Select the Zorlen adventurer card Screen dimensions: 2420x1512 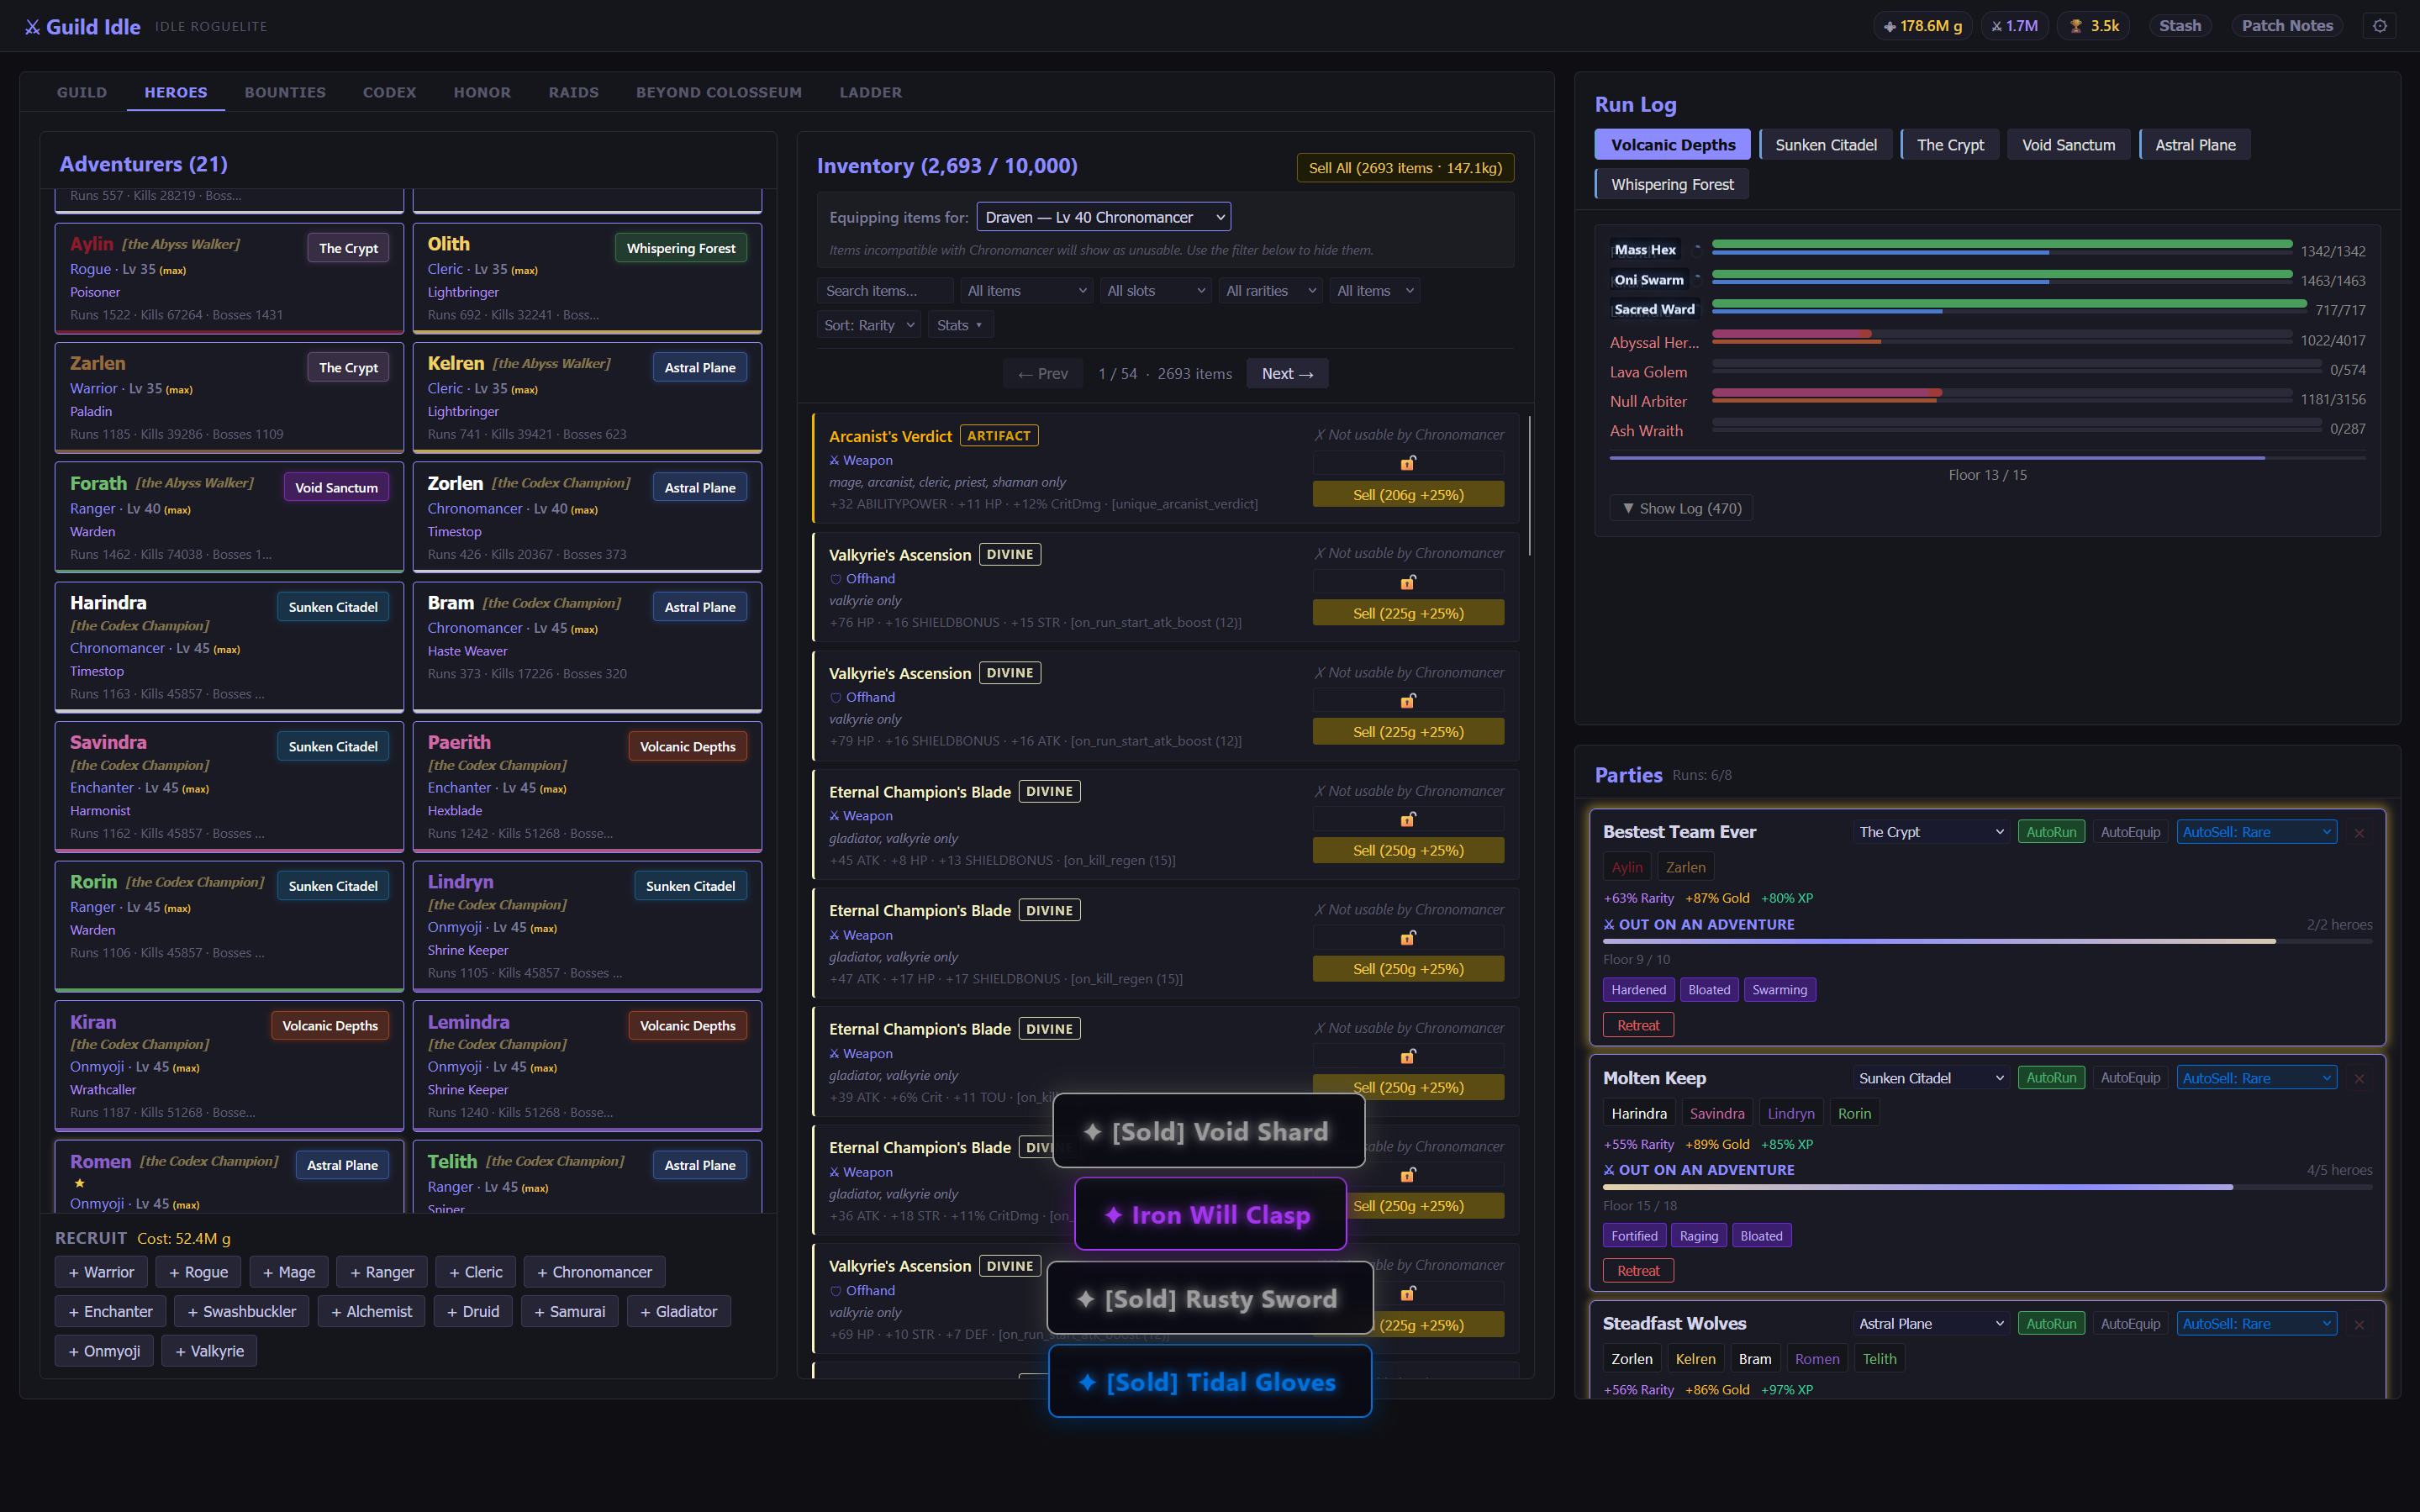coord(587,517)
